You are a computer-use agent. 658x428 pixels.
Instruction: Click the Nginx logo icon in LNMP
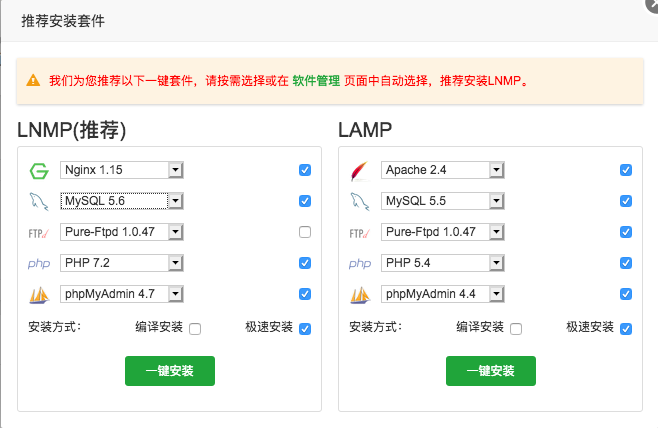39,171
